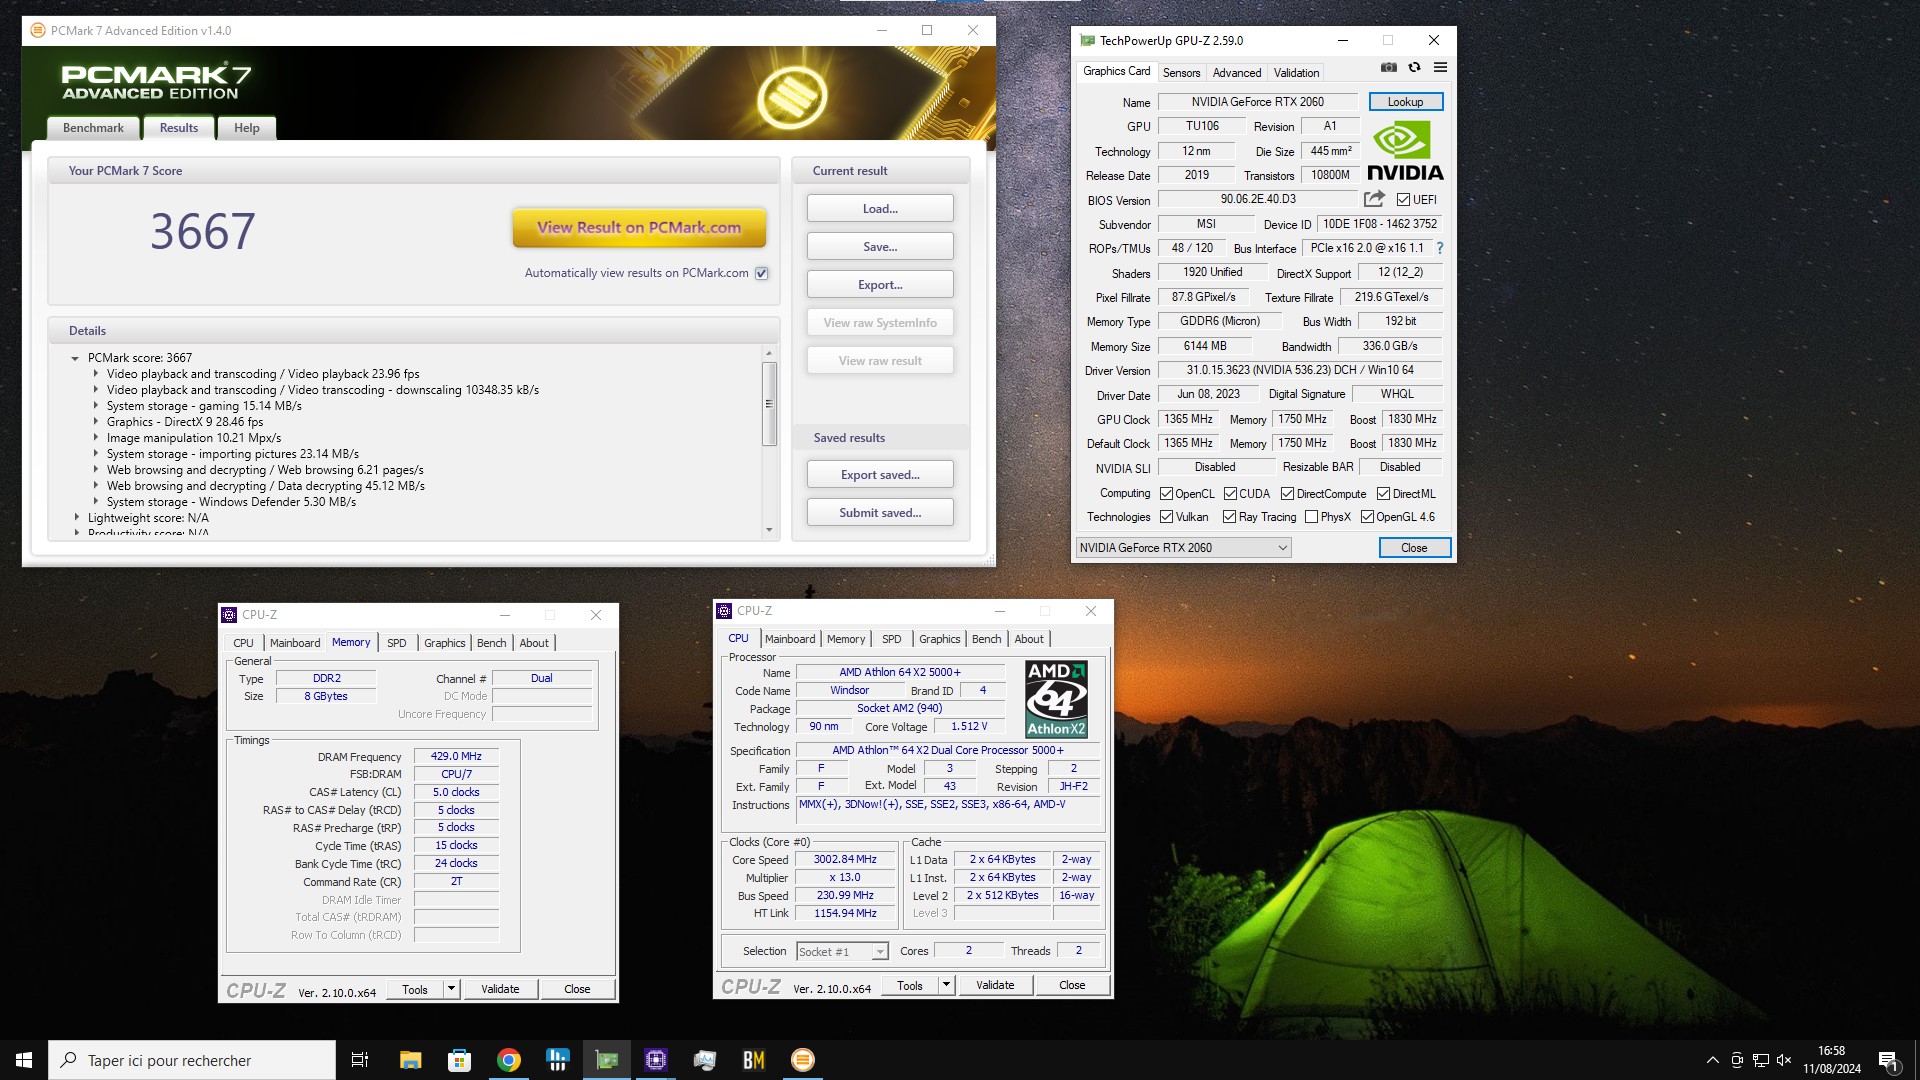Toggle the Ray Tracing checkbox
The width and height of the screenshot is (1920, 1080).
point(1229,517)
